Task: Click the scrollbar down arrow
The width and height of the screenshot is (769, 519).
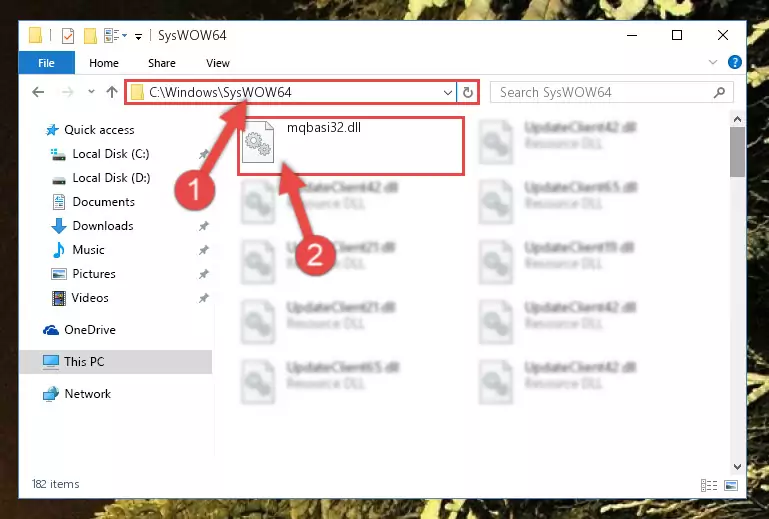Action: point(737,467)
